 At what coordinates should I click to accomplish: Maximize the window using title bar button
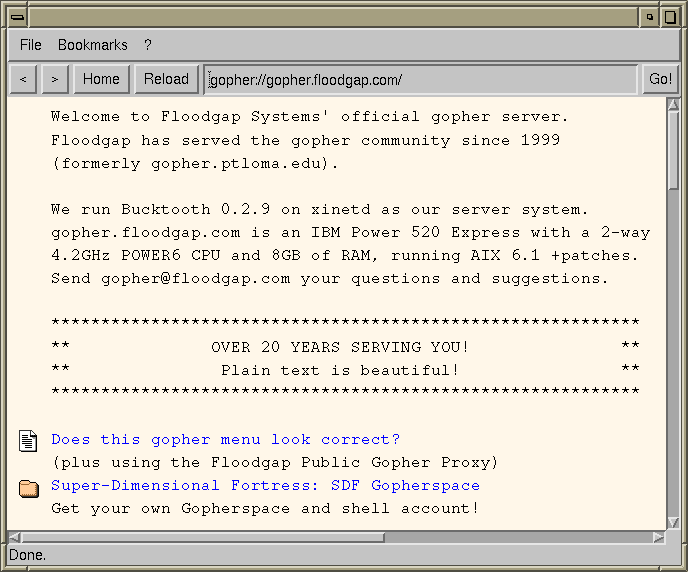pos(670,18)
